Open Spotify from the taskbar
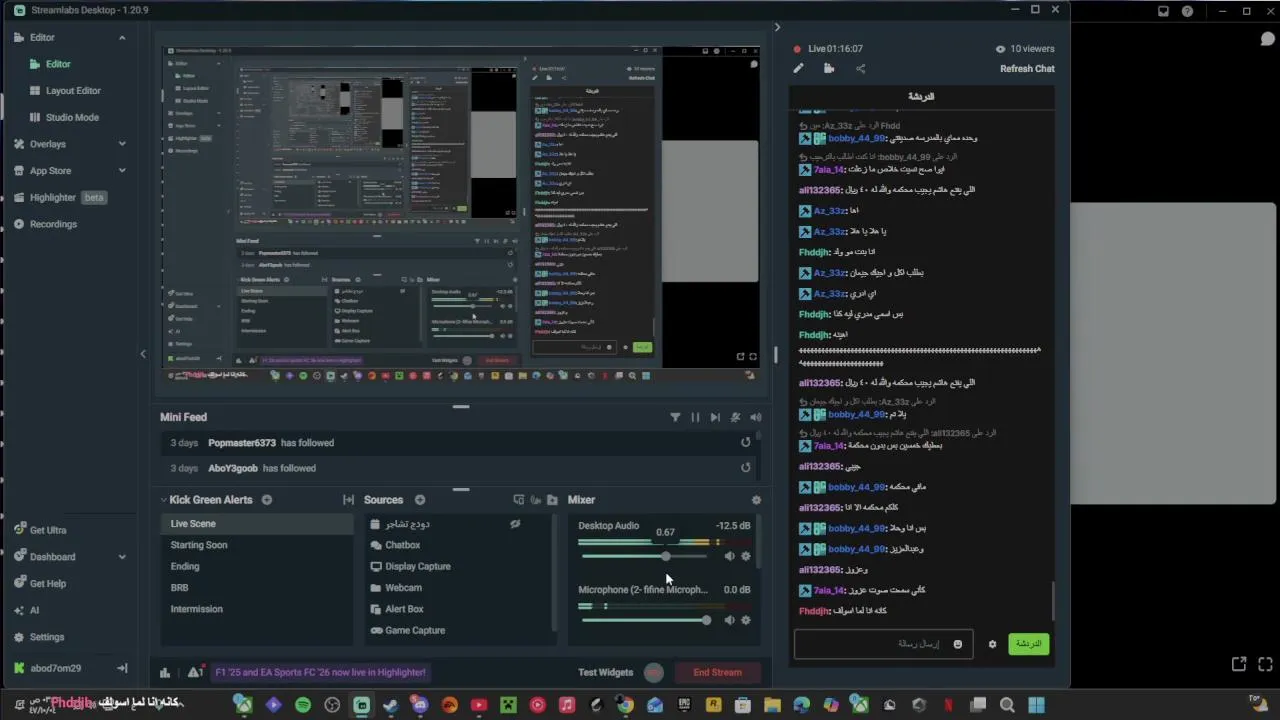1280x720 pixels. 302,705
